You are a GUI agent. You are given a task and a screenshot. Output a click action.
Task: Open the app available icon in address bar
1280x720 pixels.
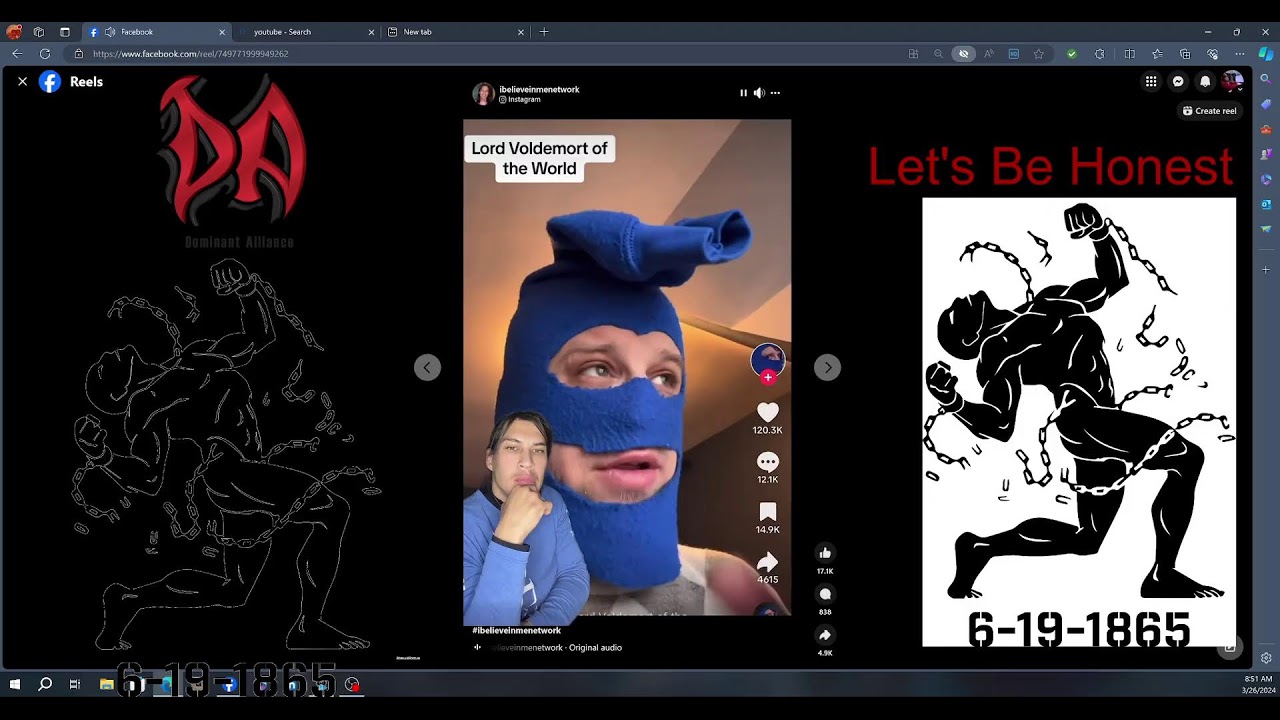(913, 54)
